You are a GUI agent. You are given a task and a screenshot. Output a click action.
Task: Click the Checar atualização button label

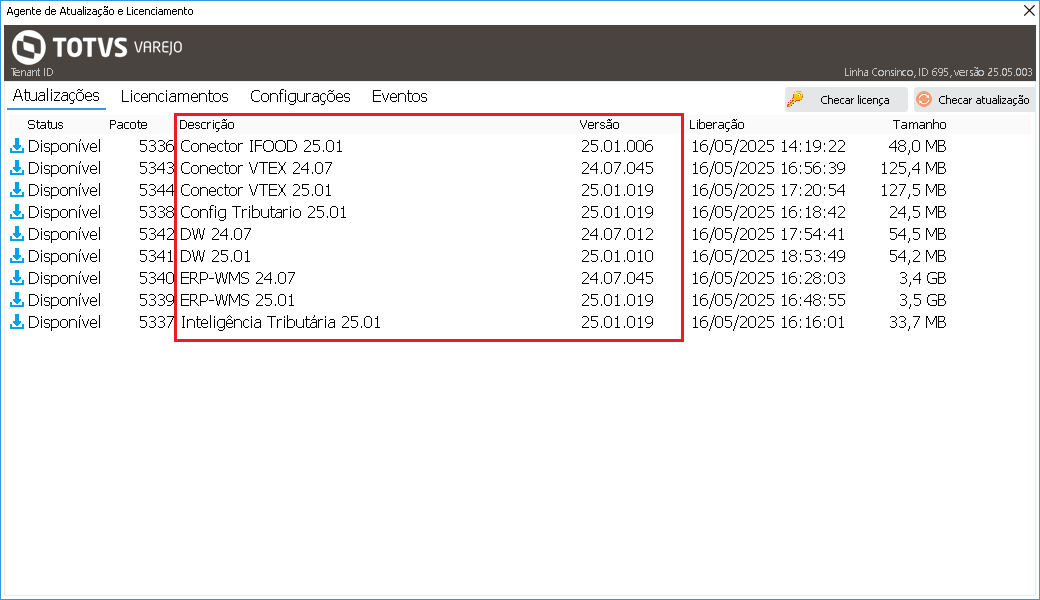(x=984, y=99)
